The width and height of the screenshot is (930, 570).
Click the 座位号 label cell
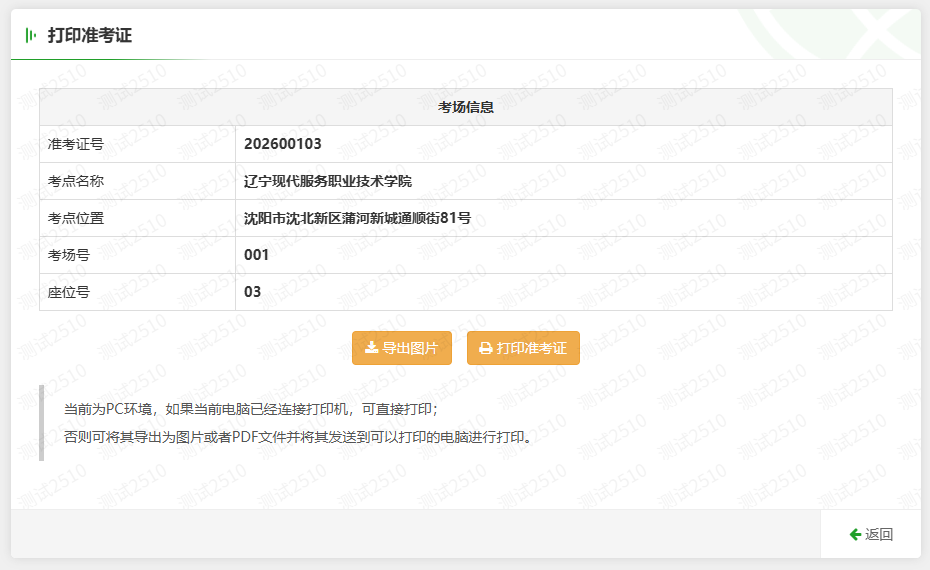[x=138, y=292]
